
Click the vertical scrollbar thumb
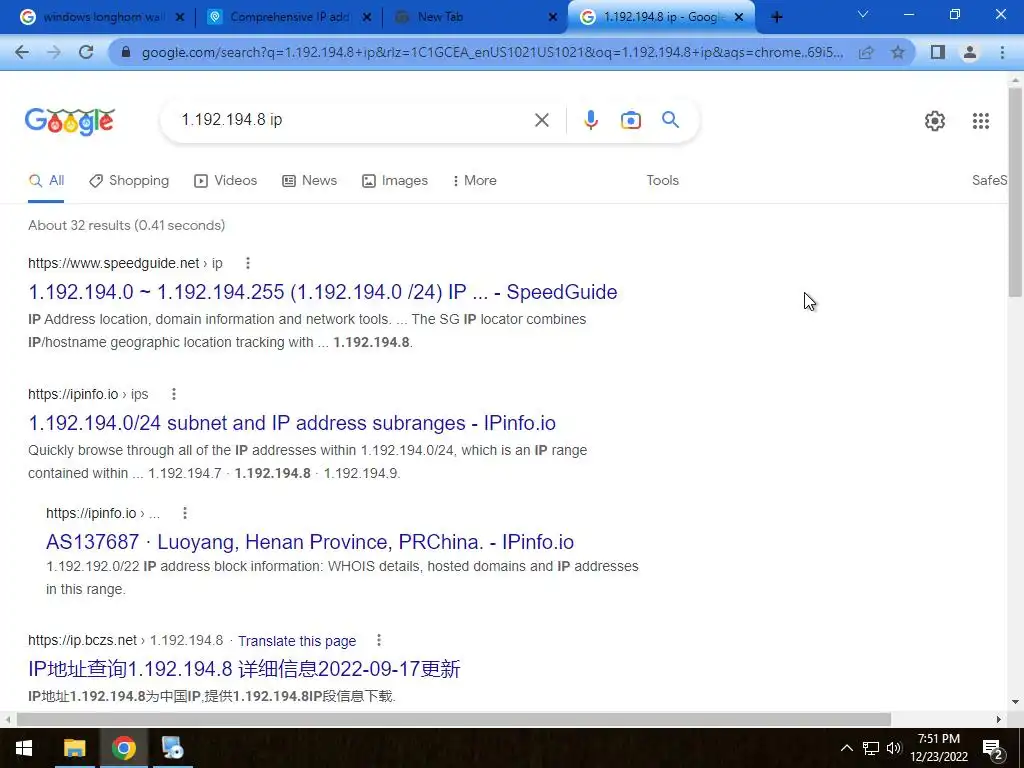point(1015,192)
